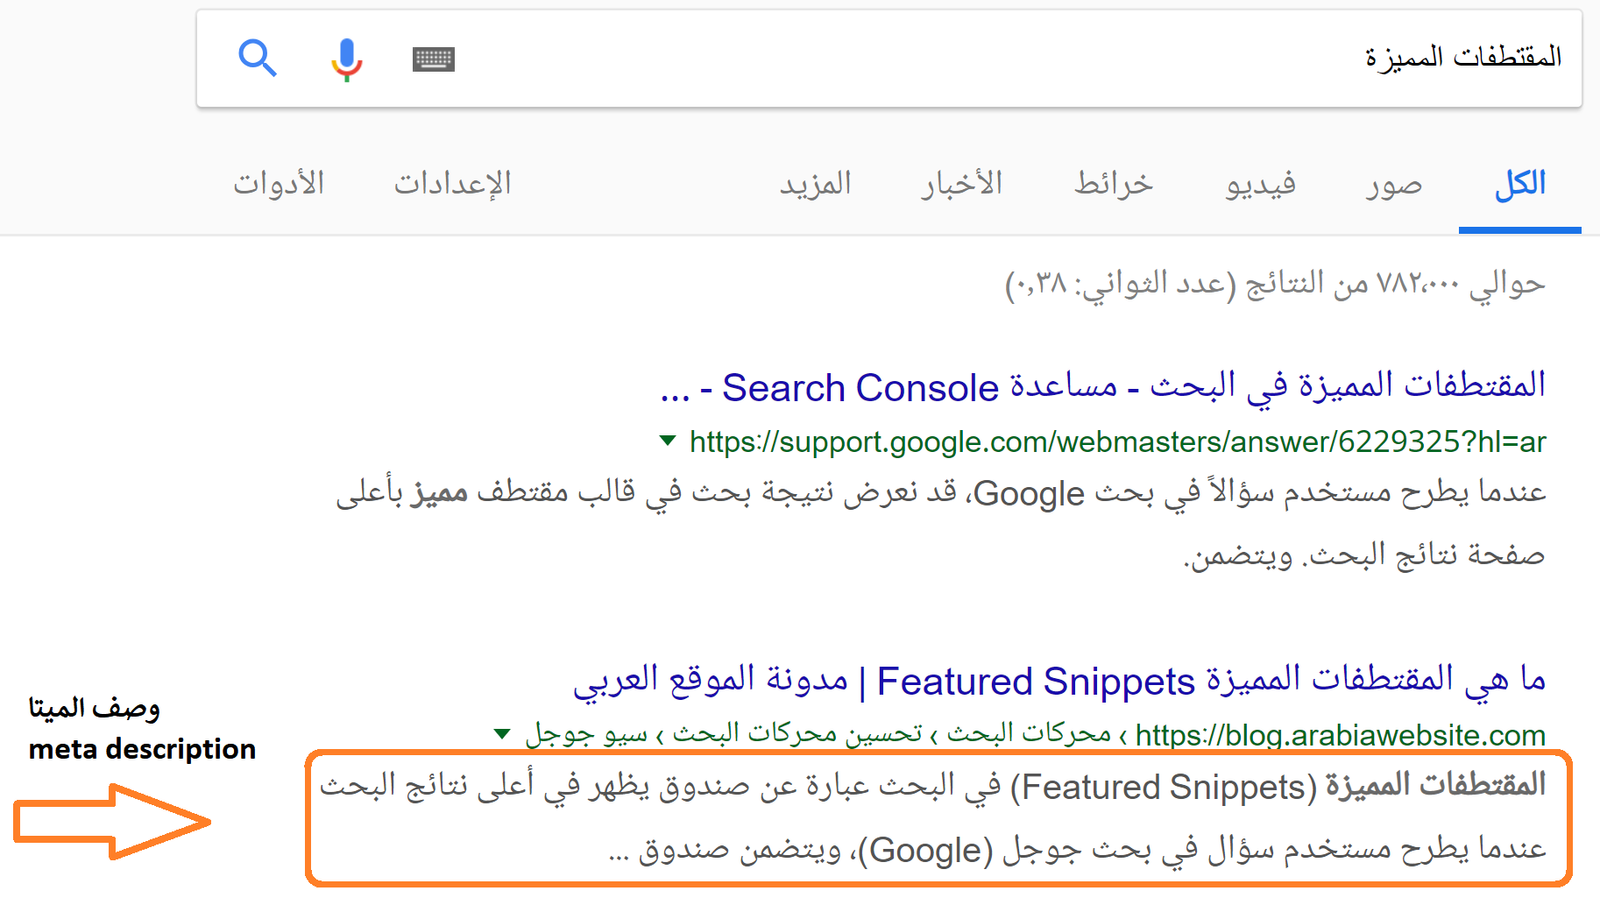Open the الأخبار (News) tab
1600x918 pixels.
coord(962,184)
